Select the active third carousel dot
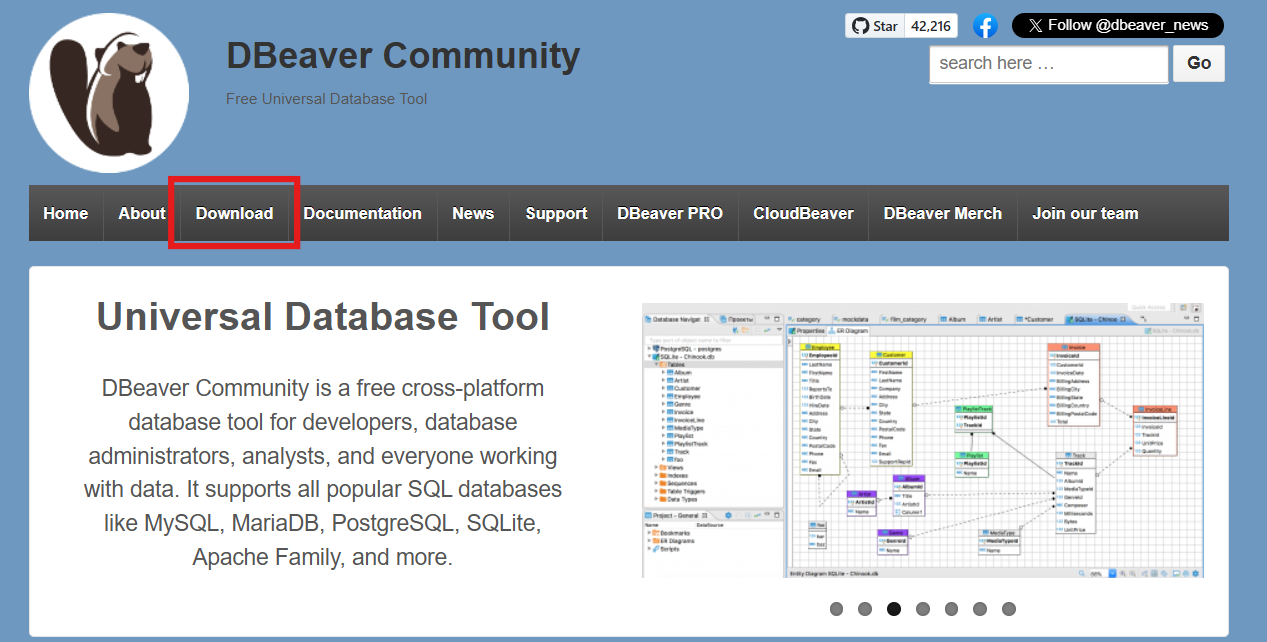The height and width of the screenshot is (642, 1267). pyautogui.click(x=894, y=609)
